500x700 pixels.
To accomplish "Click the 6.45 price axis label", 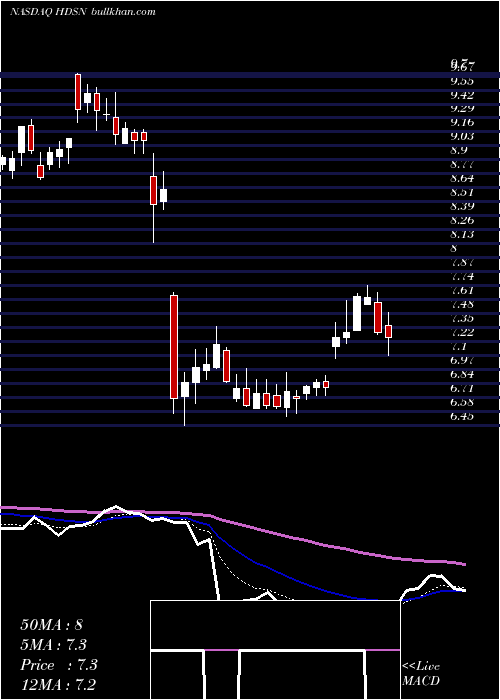I will pyautogui.click(x=462, y=416).
